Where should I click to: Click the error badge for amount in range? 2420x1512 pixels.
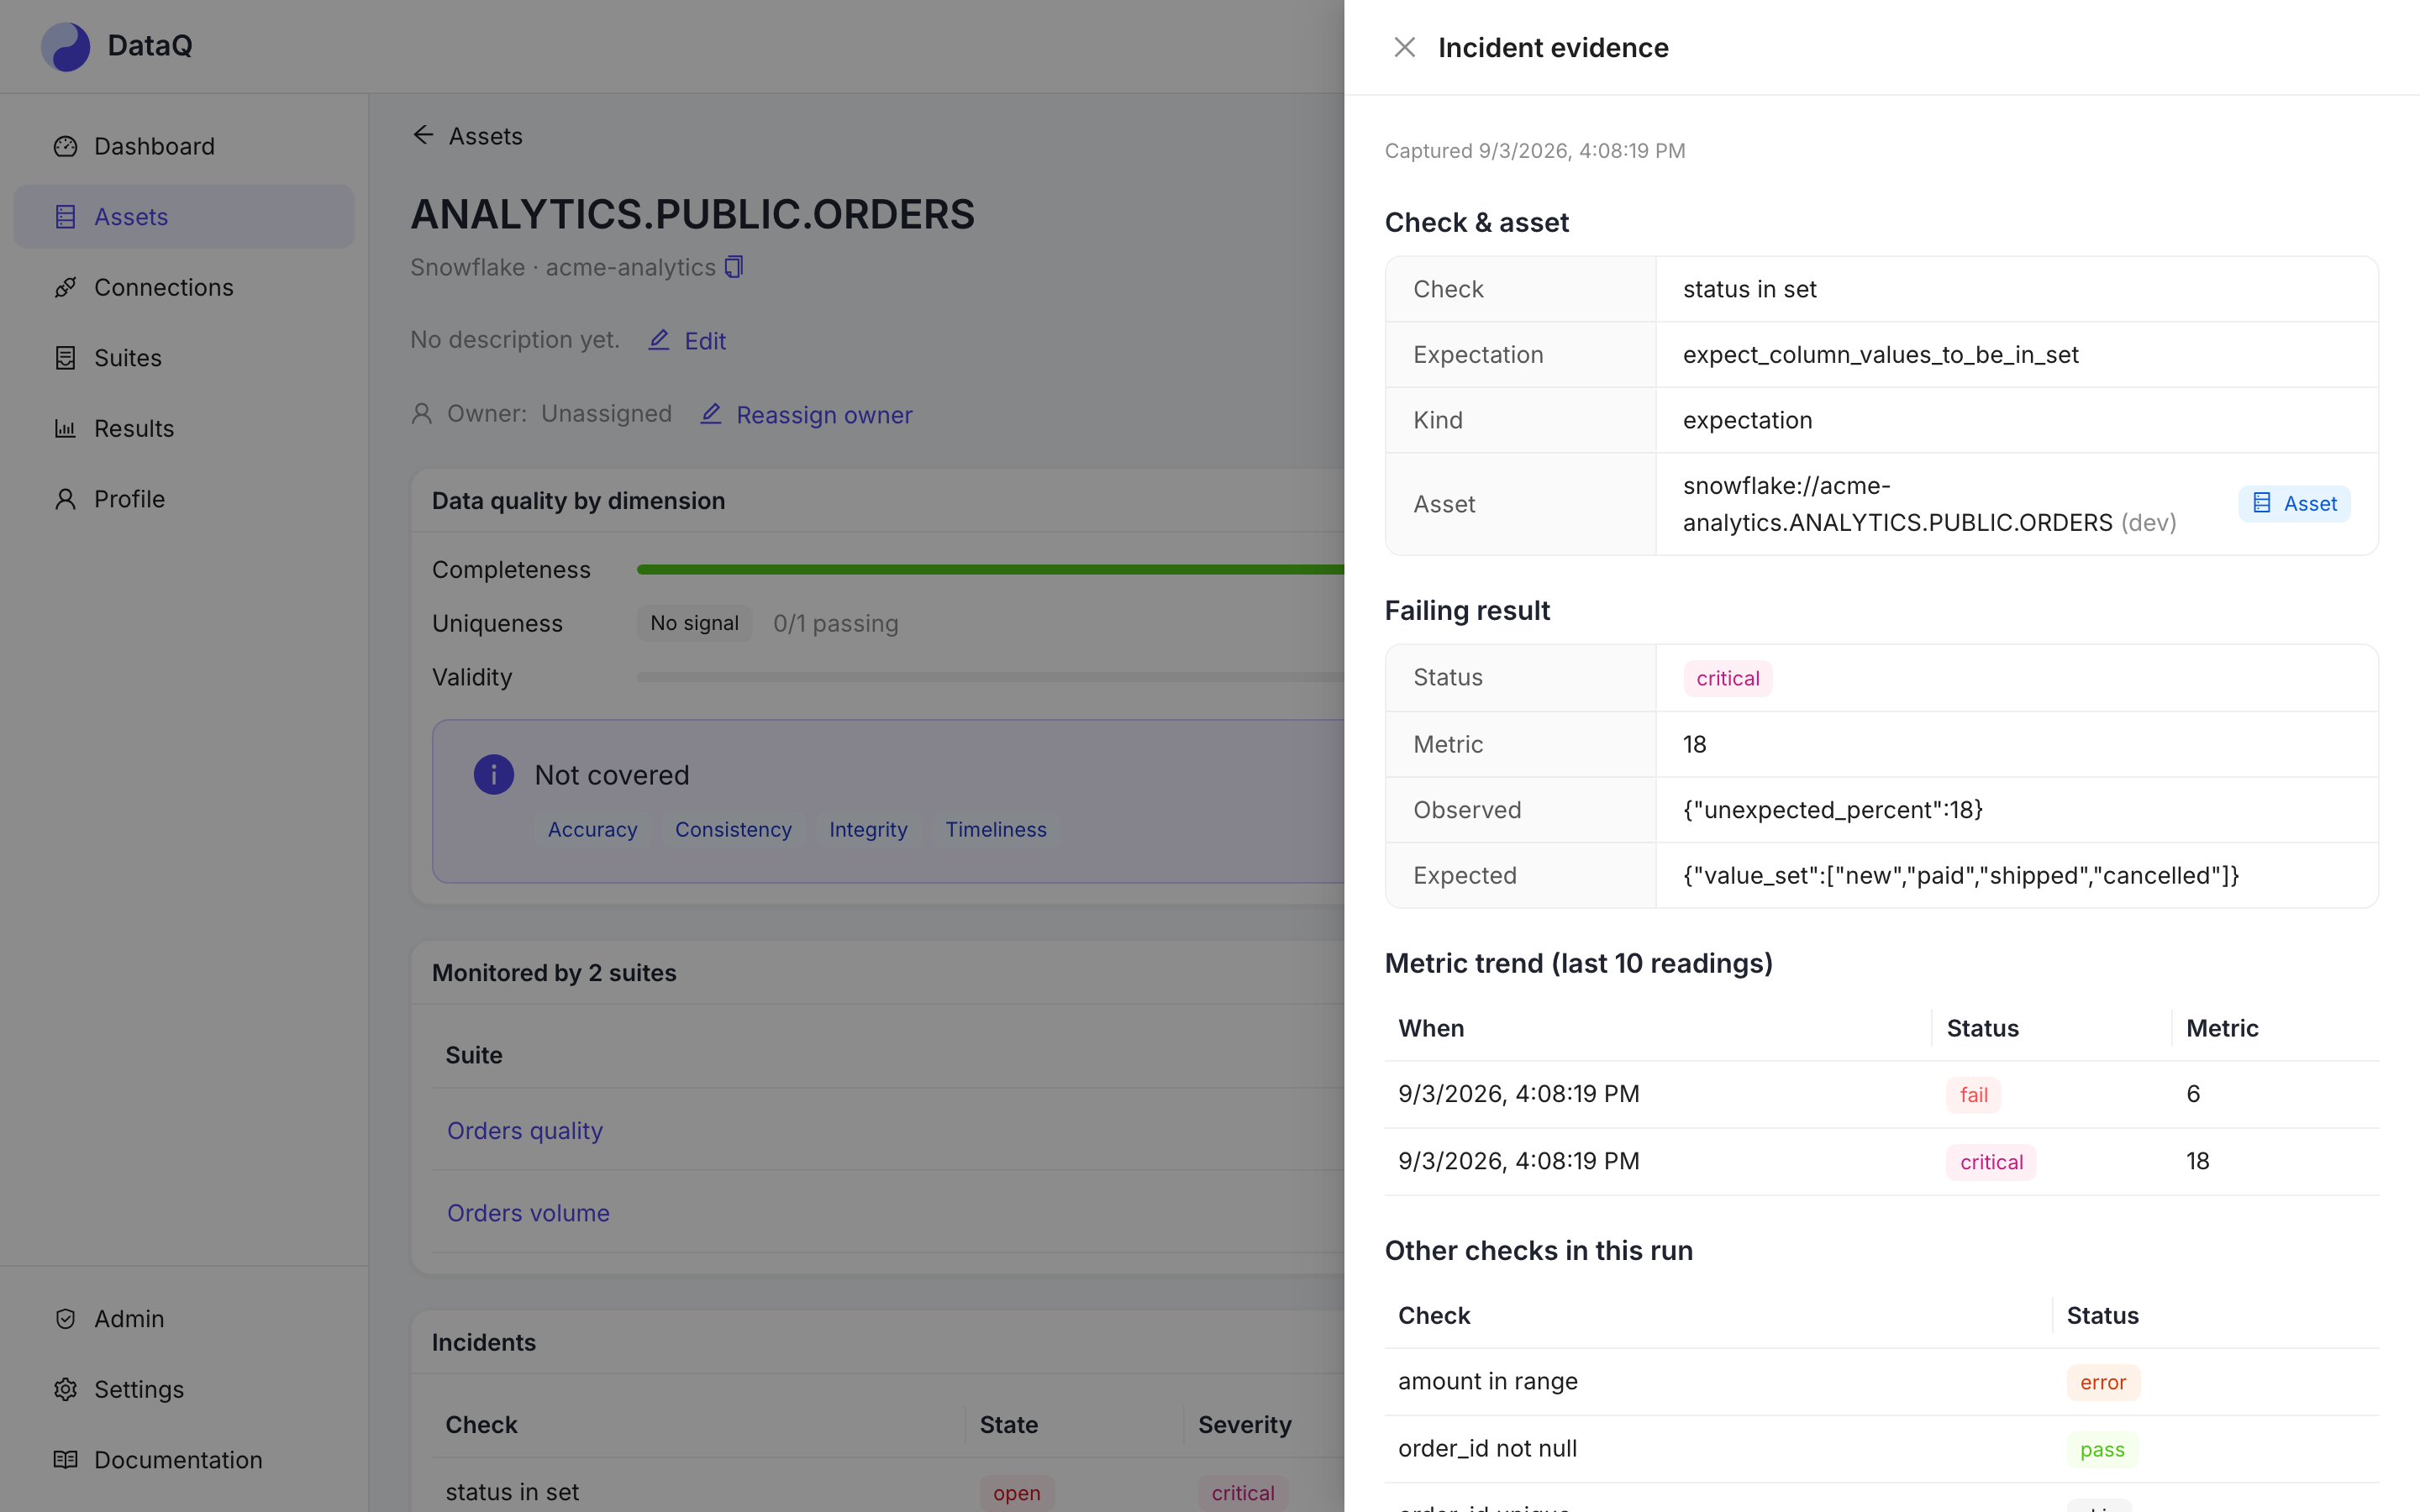pyautogui.click(x=2103, y=1382)
